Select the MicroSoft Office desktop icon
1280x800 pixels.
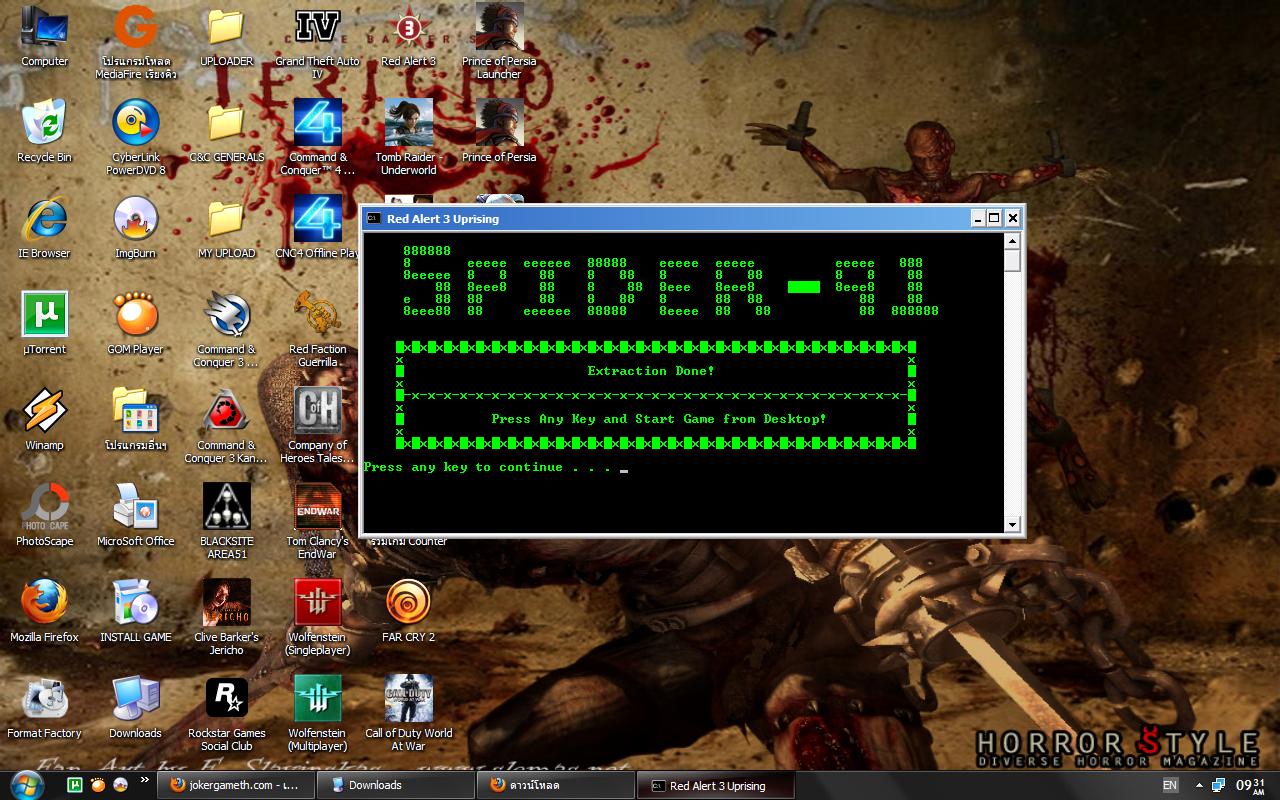coord(136,515)
